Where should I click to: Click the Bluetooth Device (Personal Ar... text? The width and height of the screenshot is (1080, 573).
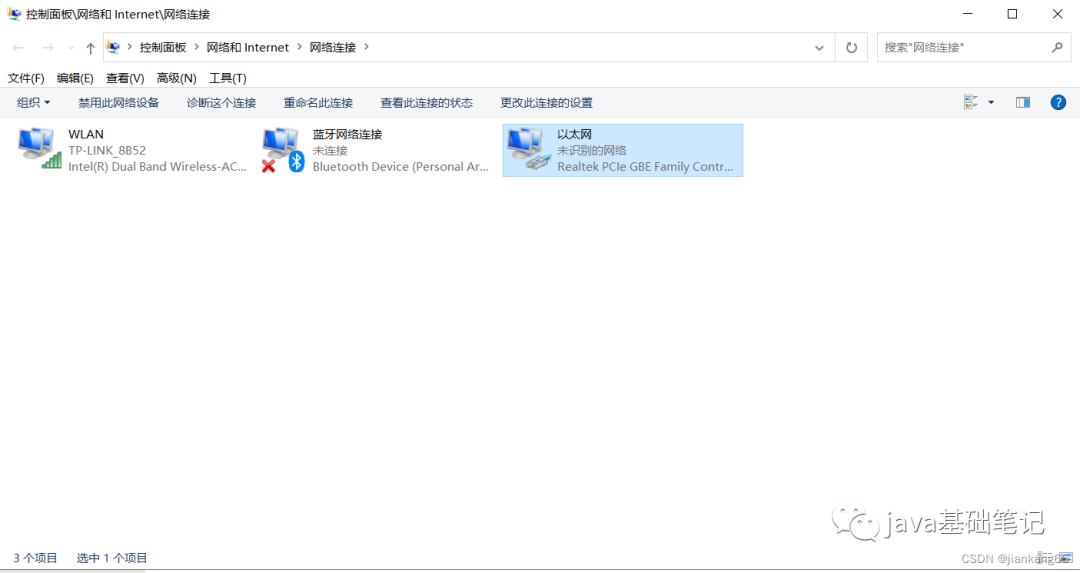401,166
